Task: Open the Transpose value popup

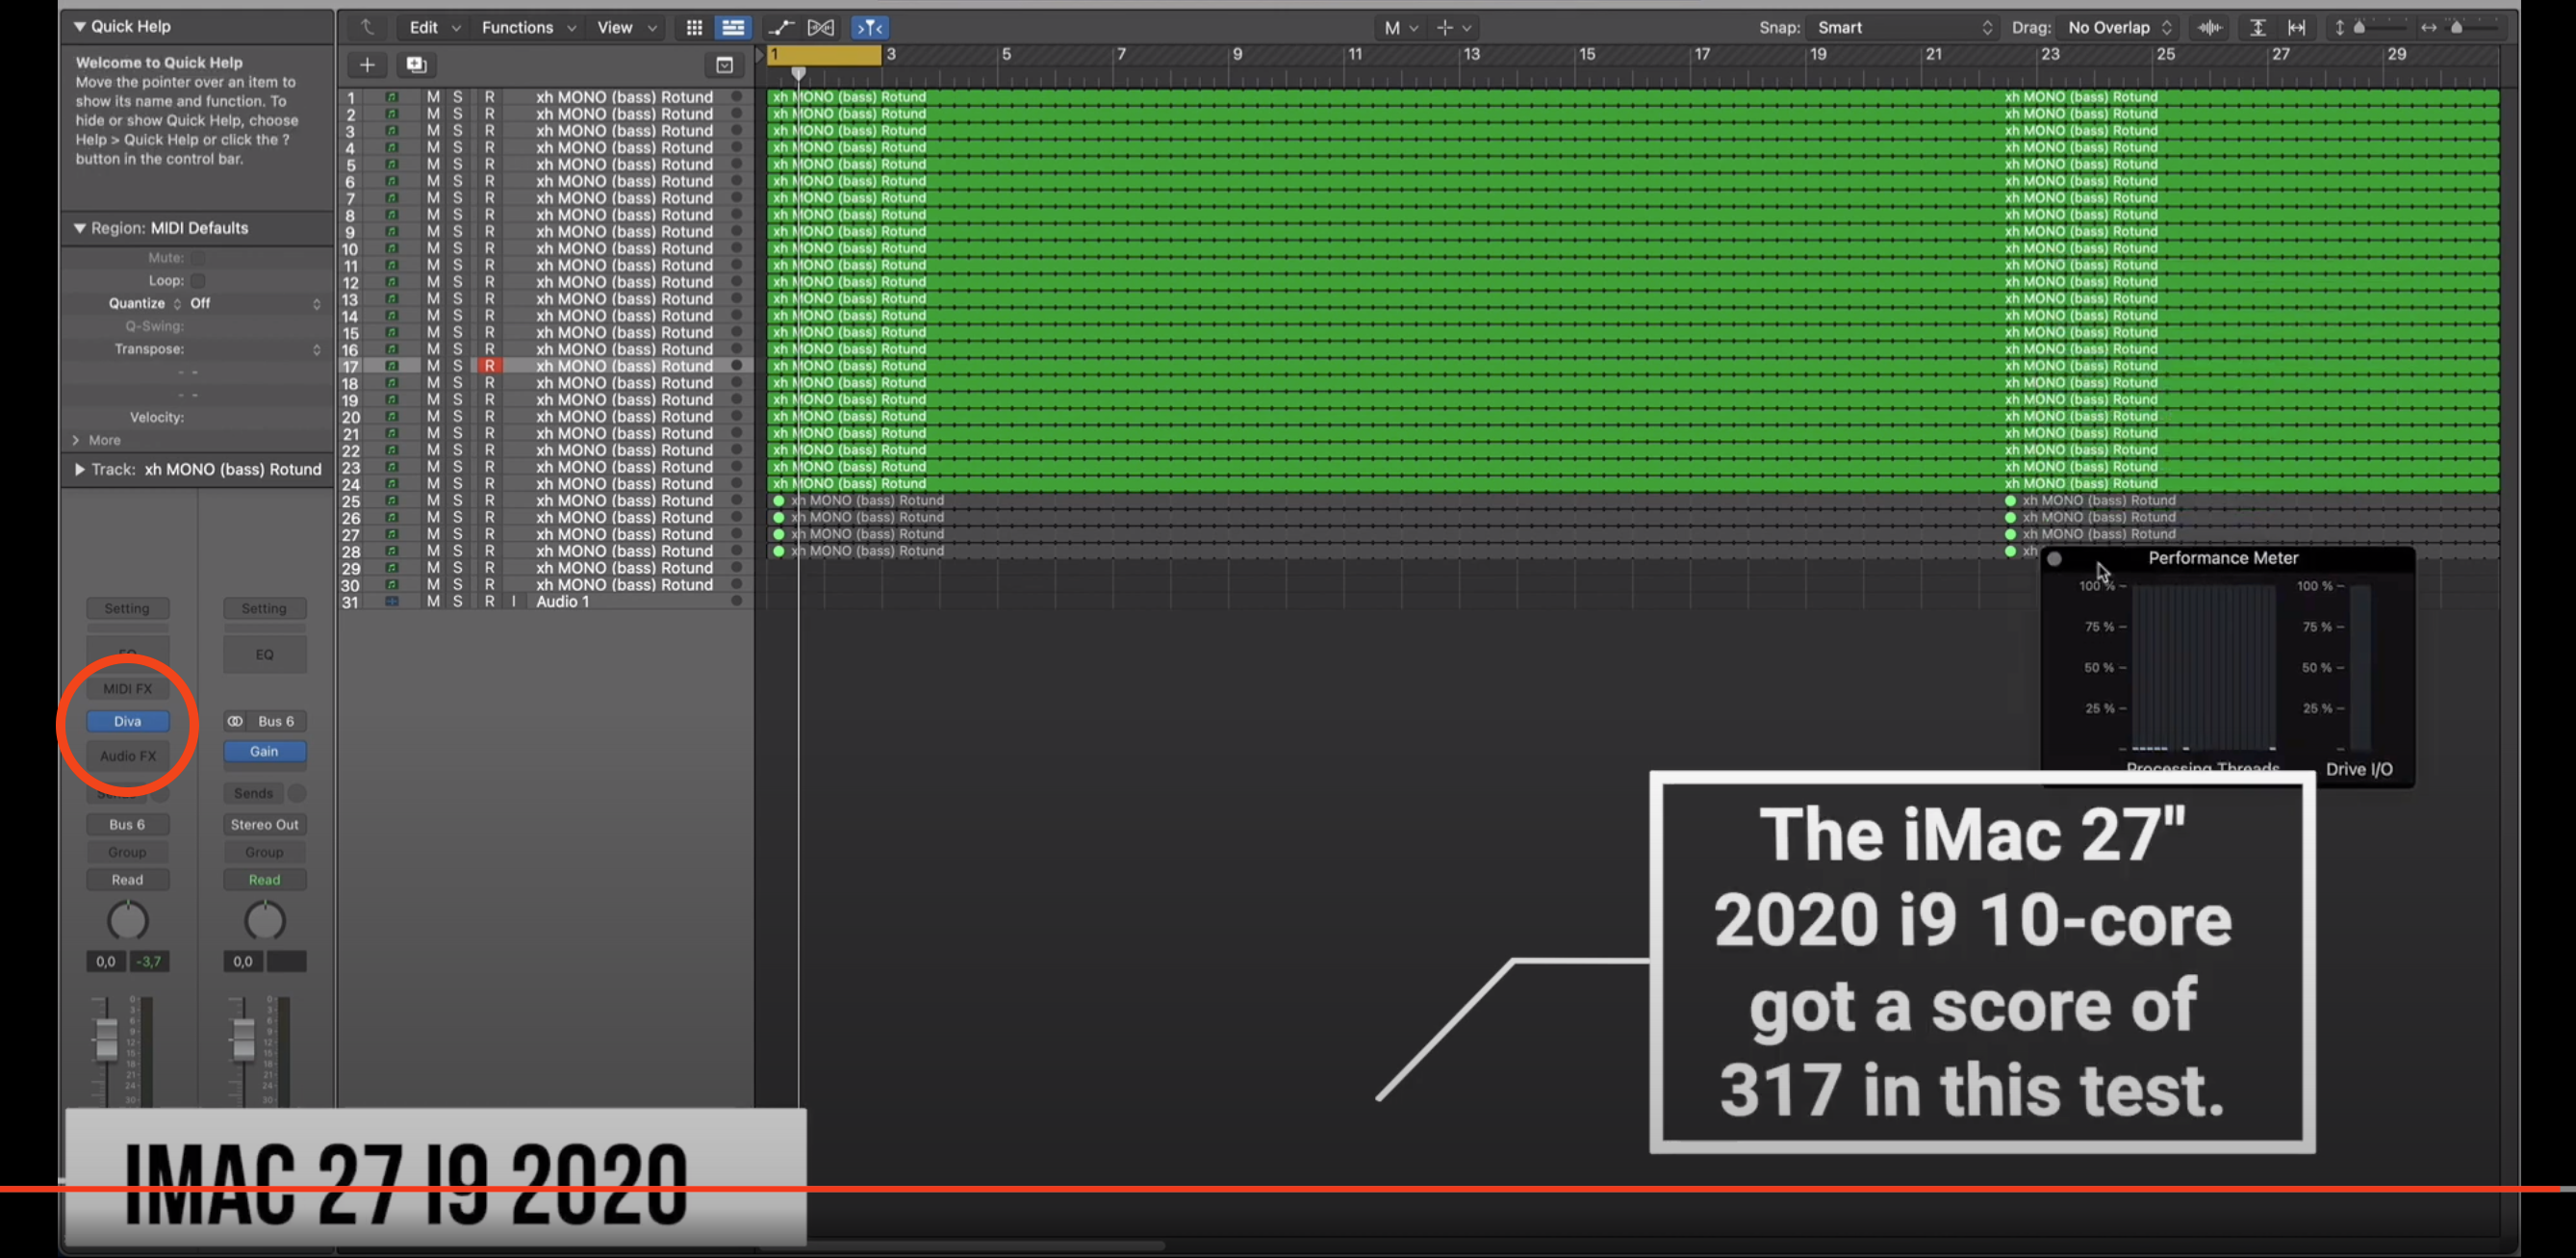Action: coord(255,350)
